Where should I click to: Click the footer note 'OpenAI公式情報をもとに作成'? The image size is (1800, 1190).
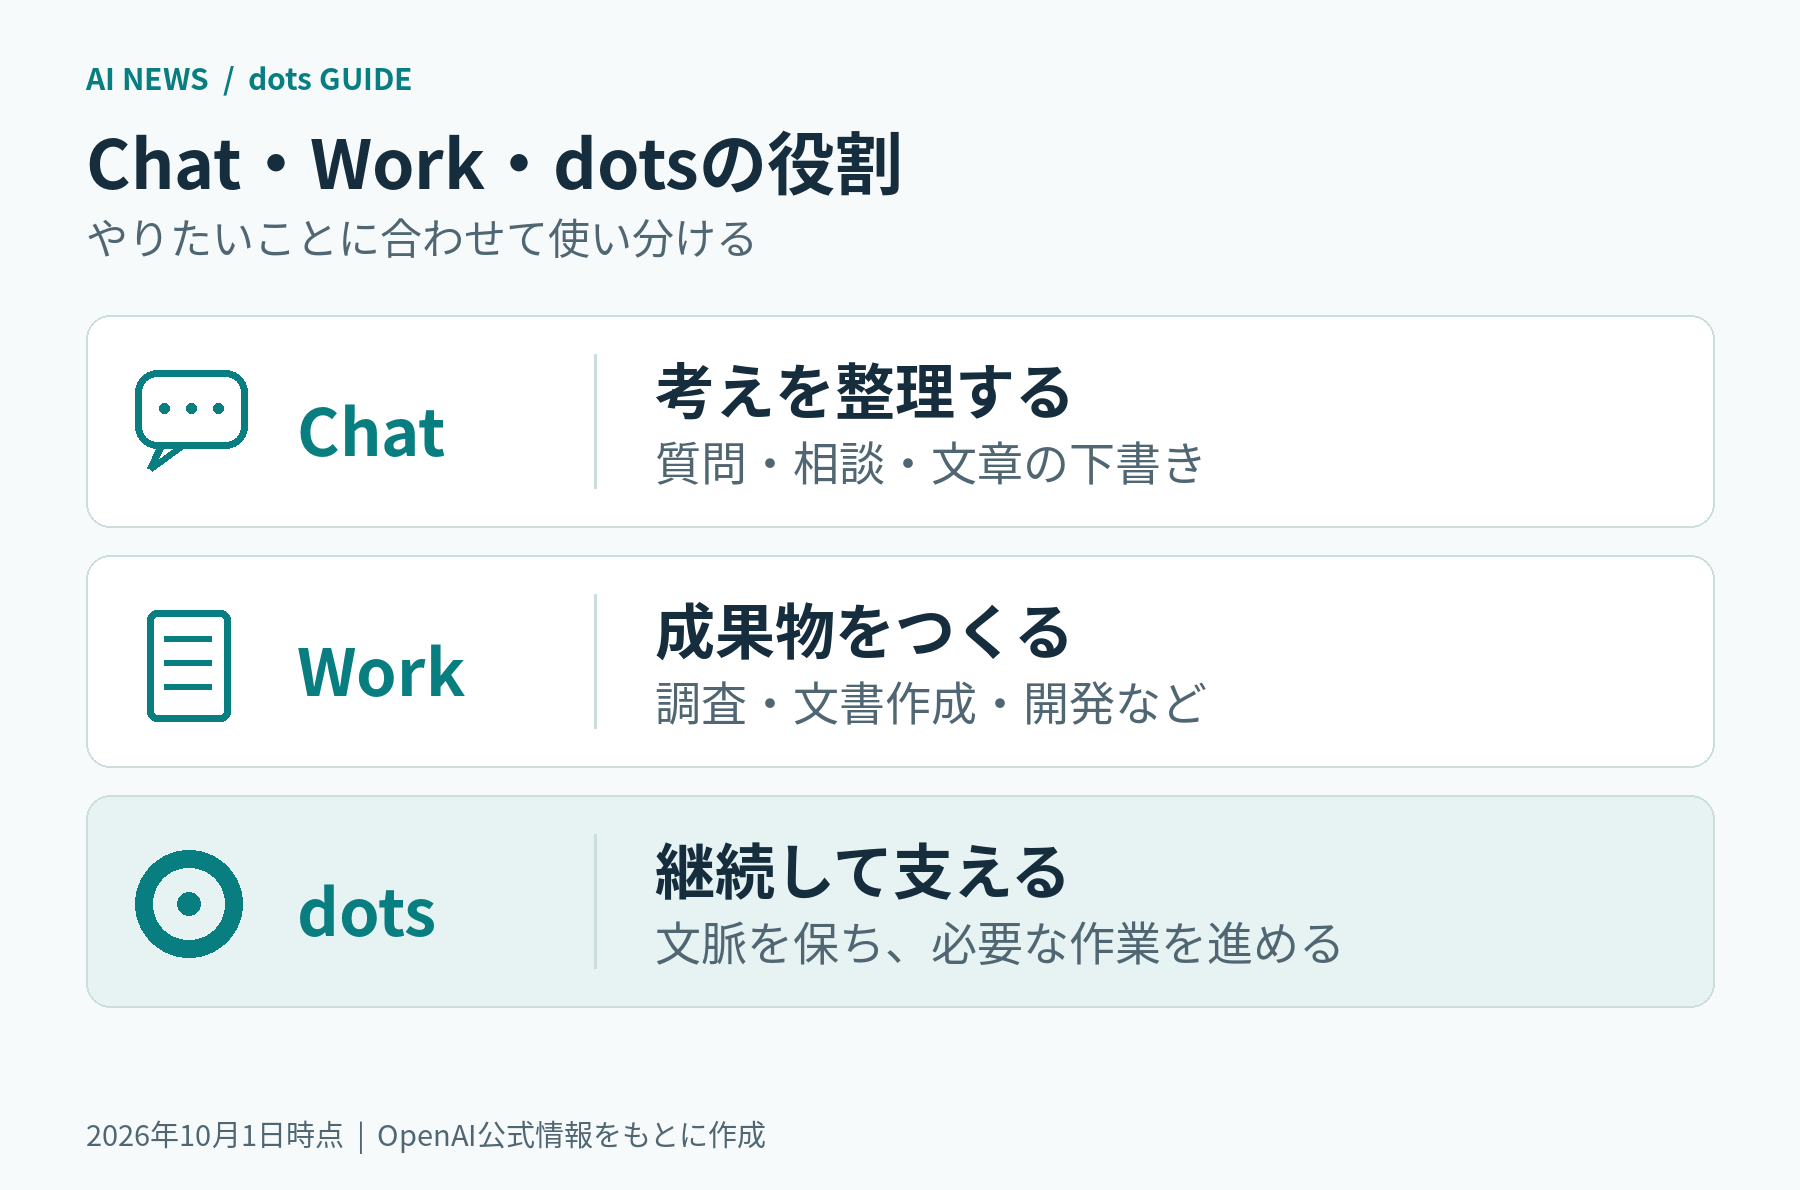[x=571, y=1135]
